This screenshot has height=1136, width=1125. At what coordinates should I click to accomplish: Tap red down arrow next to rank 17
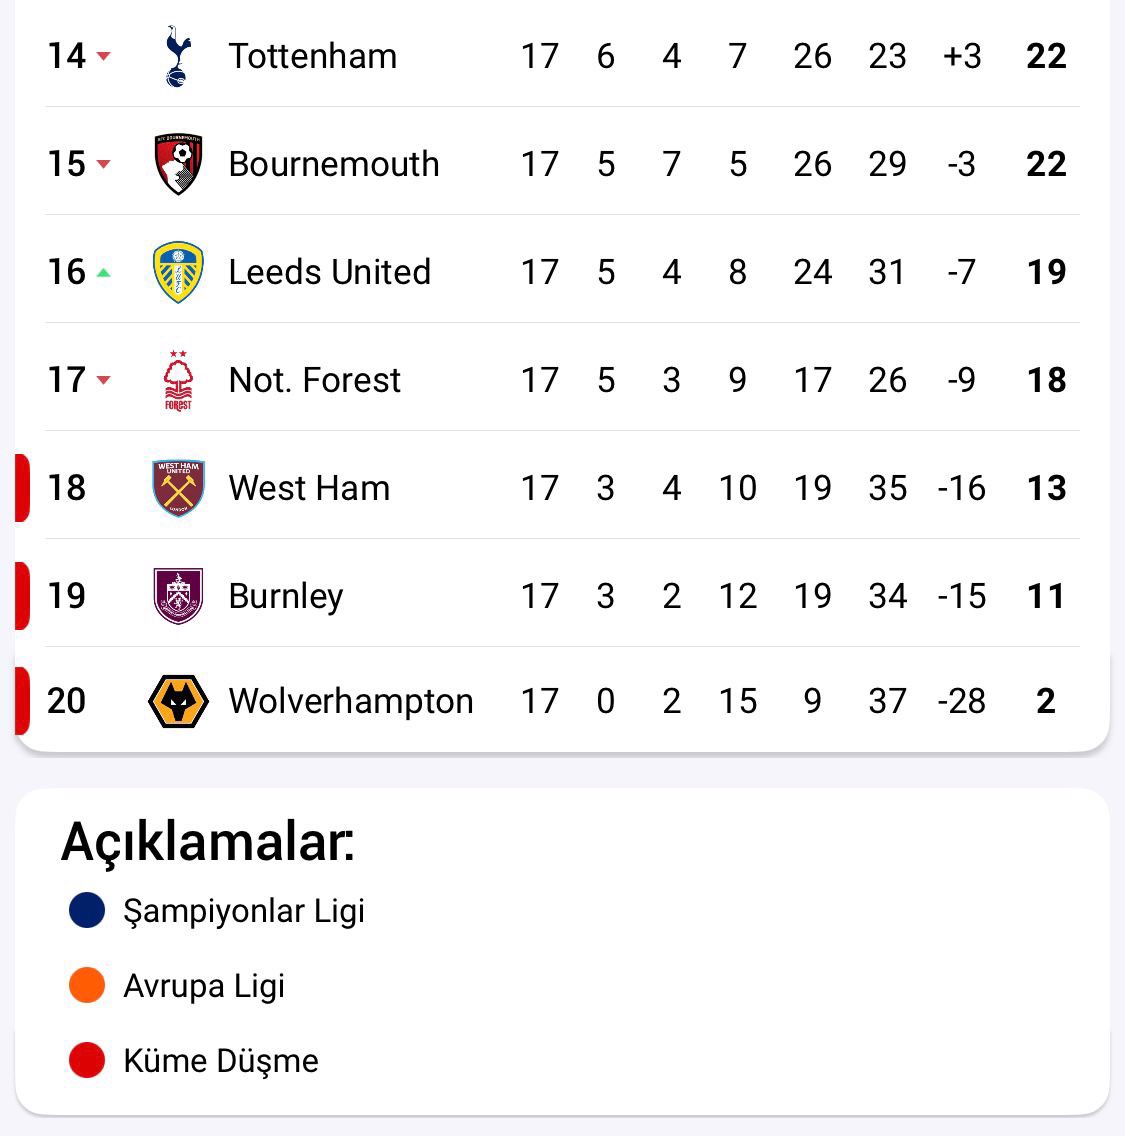103,380
